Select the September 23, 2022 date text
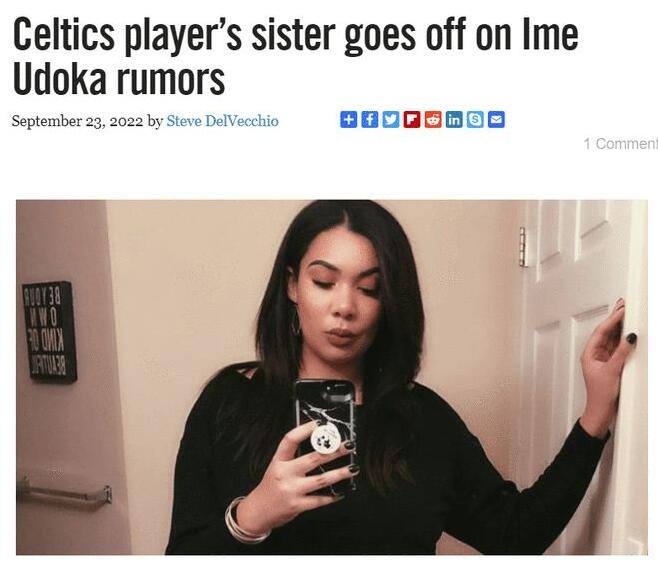This screenshot has height=573, width=658. [x=77, y=121]
